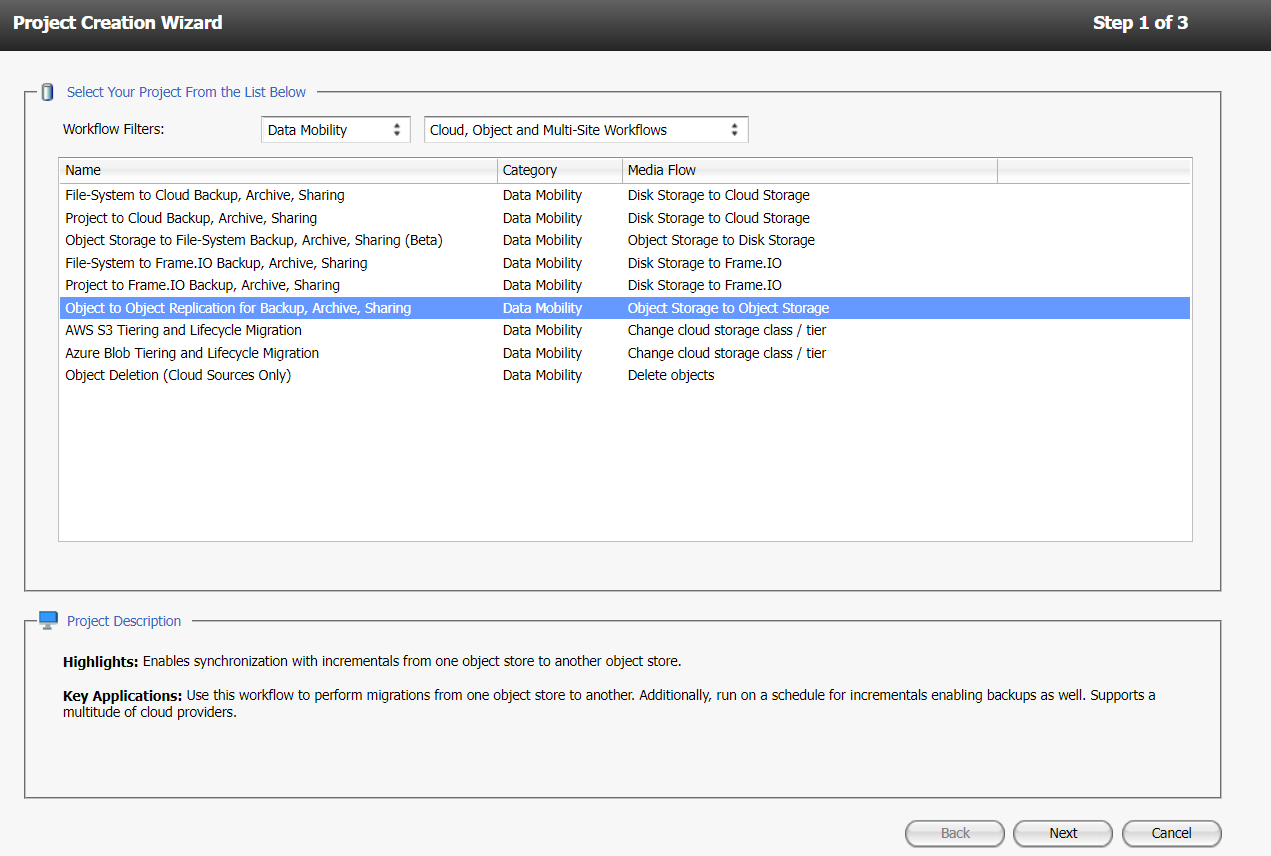1271x856 pixels.
Task: Click the monitor icon beside Project Description
Action: click(x=48, y=621)
